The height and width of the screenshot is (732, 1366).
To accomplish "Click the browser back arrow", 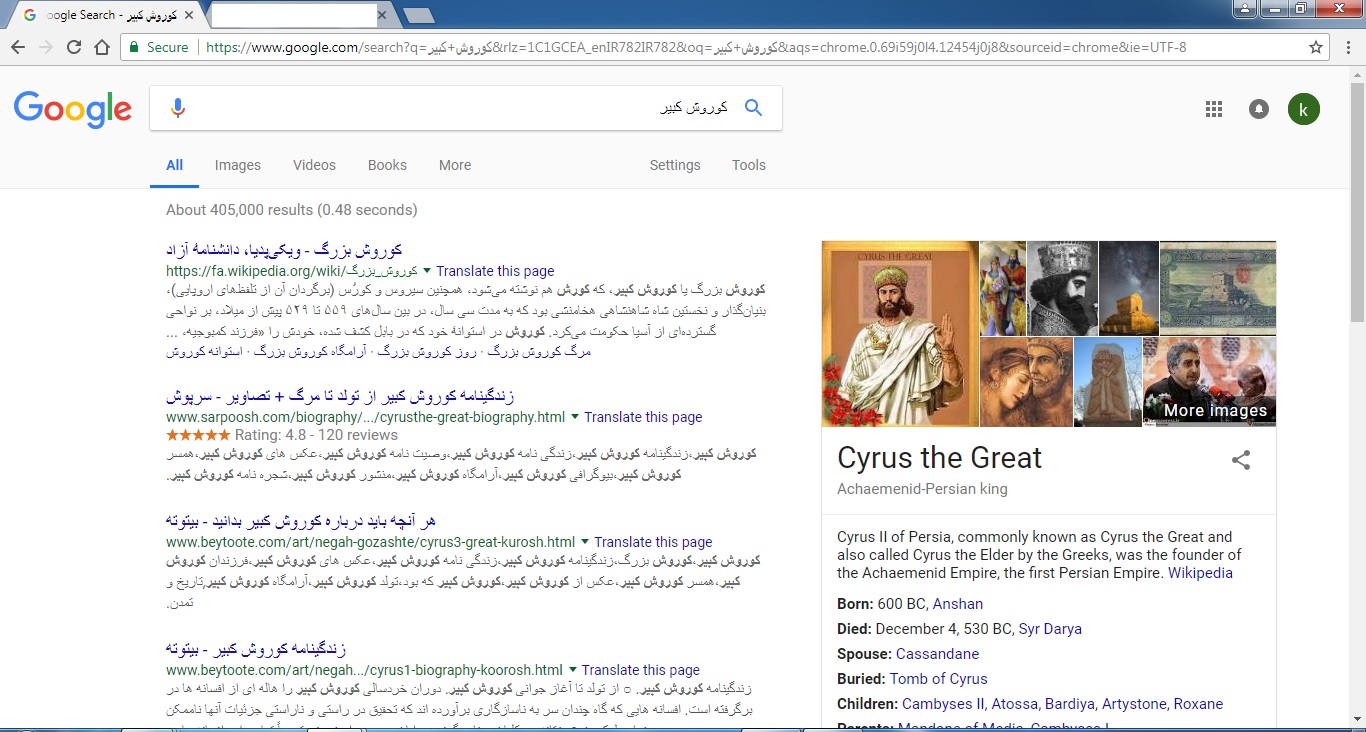I will coord(19,47).
